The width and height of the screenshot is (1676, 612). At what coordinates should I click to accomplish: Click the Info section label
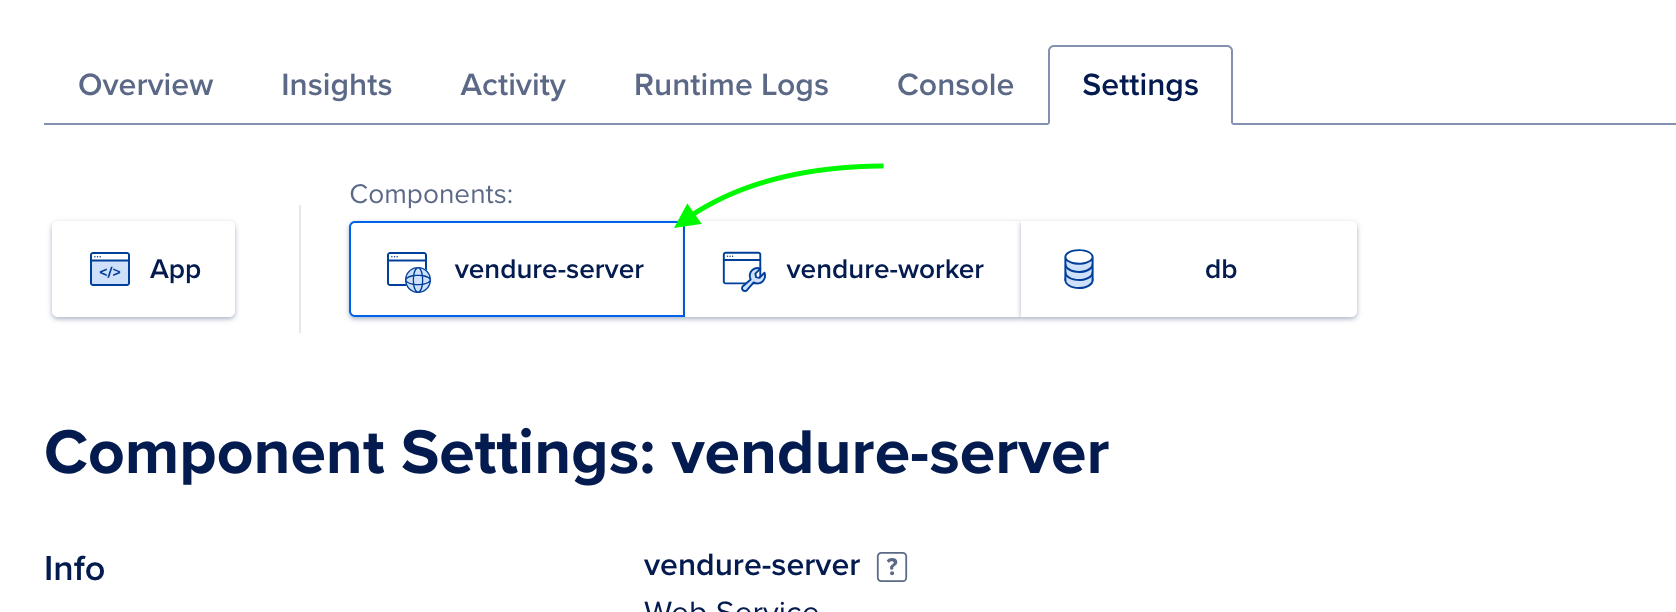75,569
